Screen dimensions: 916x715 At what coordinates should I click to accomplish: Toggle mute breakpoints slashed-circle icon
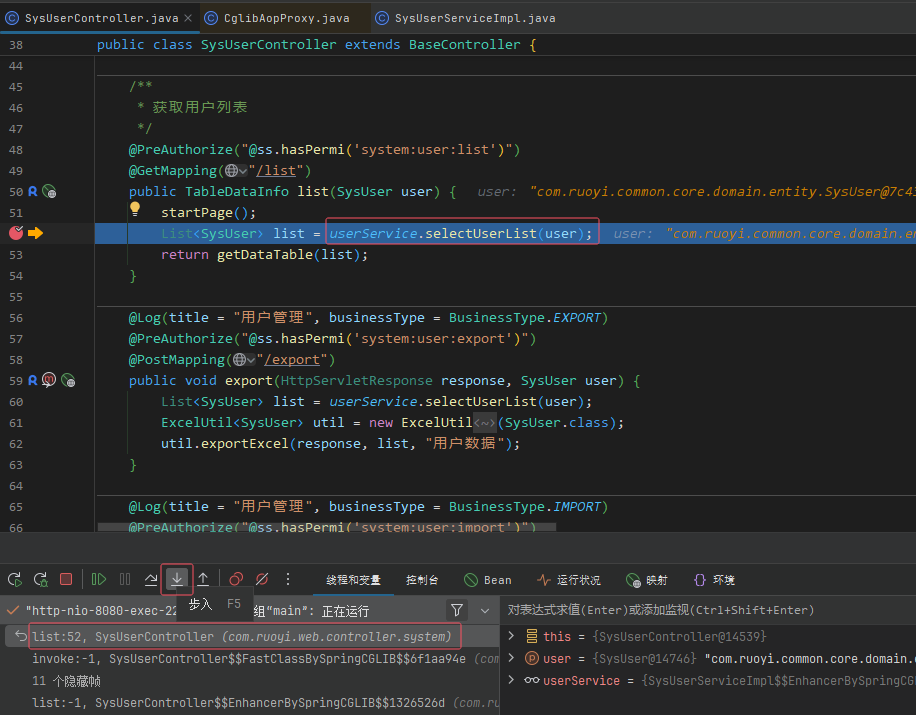coord(262,579)
